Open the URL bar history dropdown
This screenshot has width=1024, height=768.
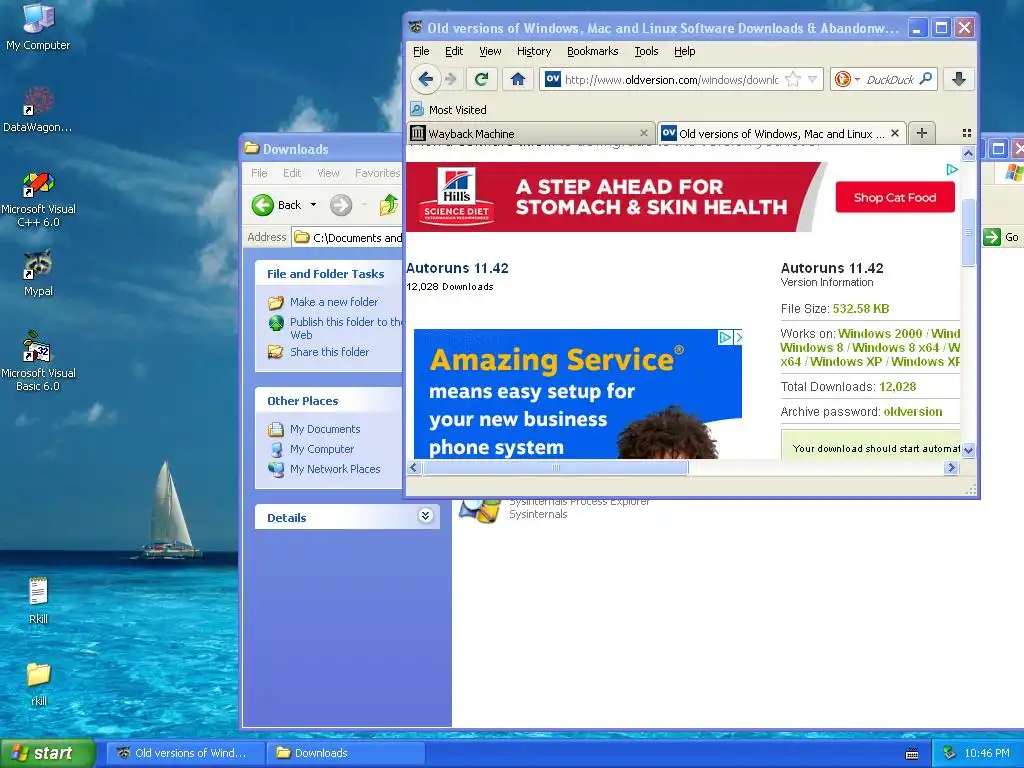click(812, 80)
